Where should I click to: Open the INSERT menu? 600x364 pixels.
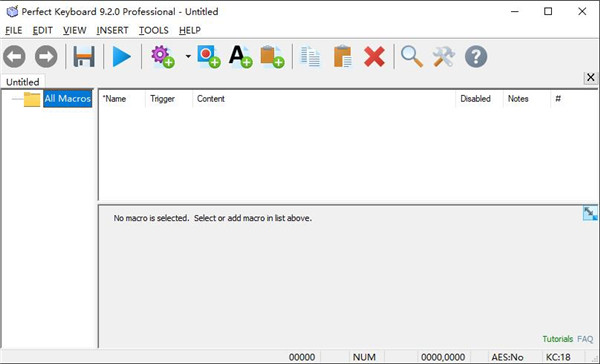(112, 30)
